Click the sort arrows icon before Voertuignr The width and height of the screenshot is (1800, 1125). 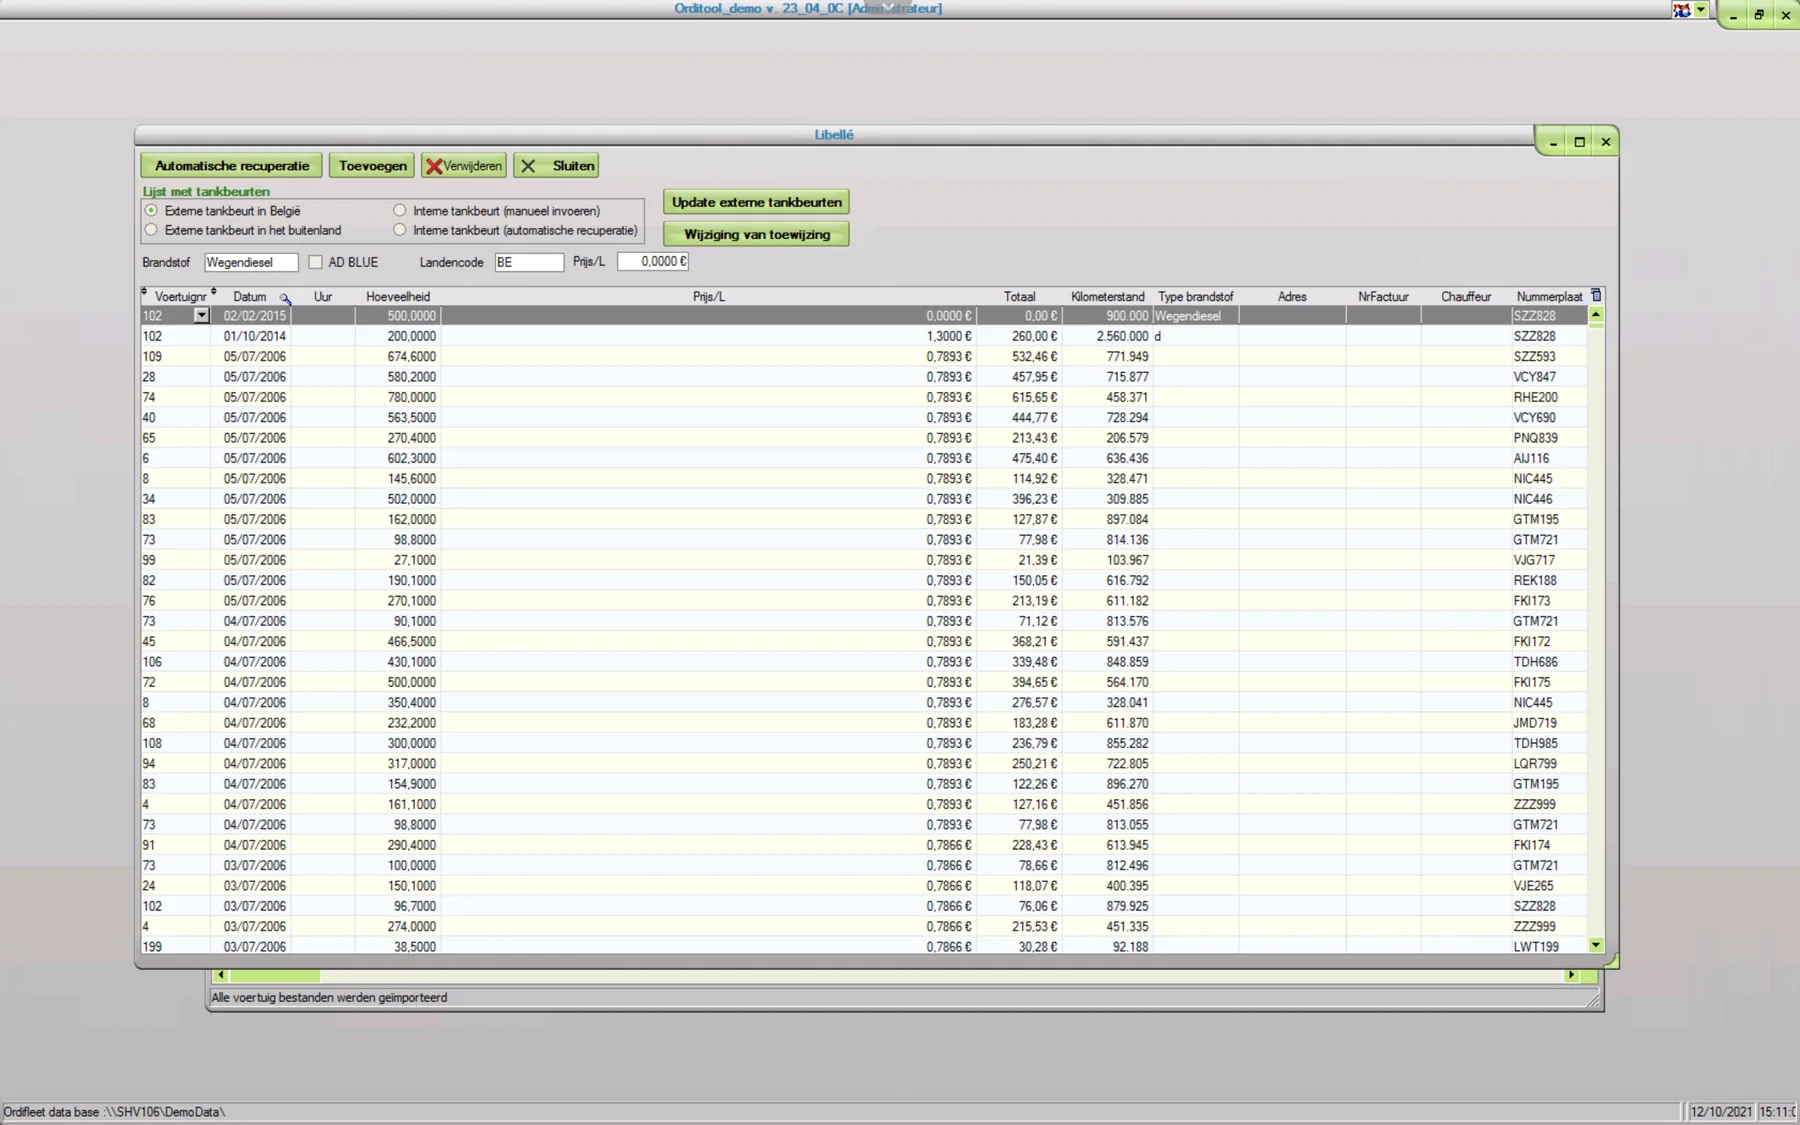coord(145,293)
